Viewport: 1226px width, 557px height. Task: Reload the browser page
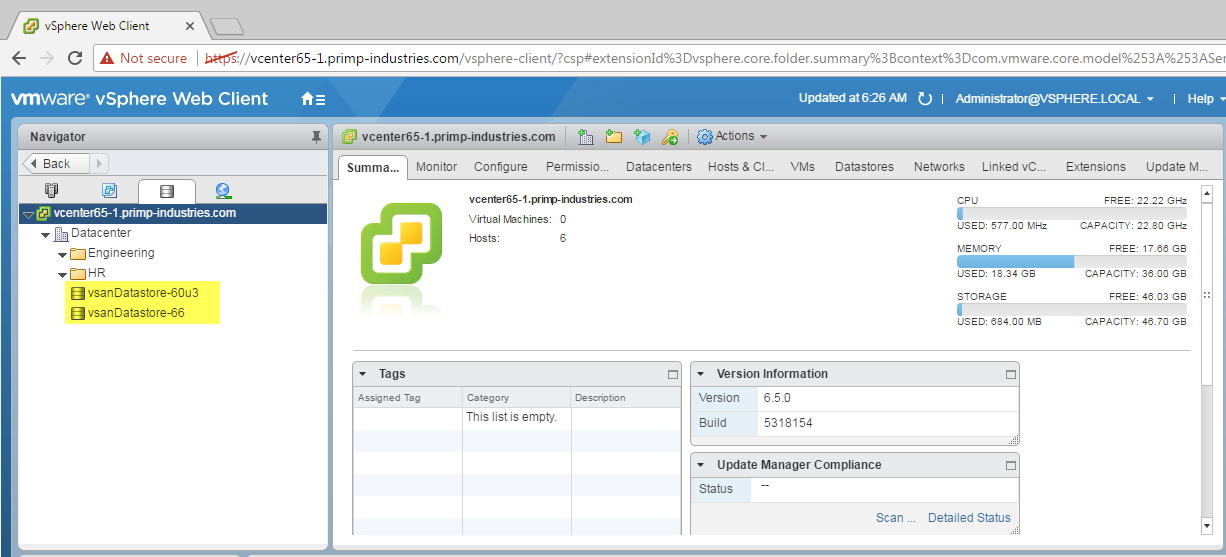74,58
